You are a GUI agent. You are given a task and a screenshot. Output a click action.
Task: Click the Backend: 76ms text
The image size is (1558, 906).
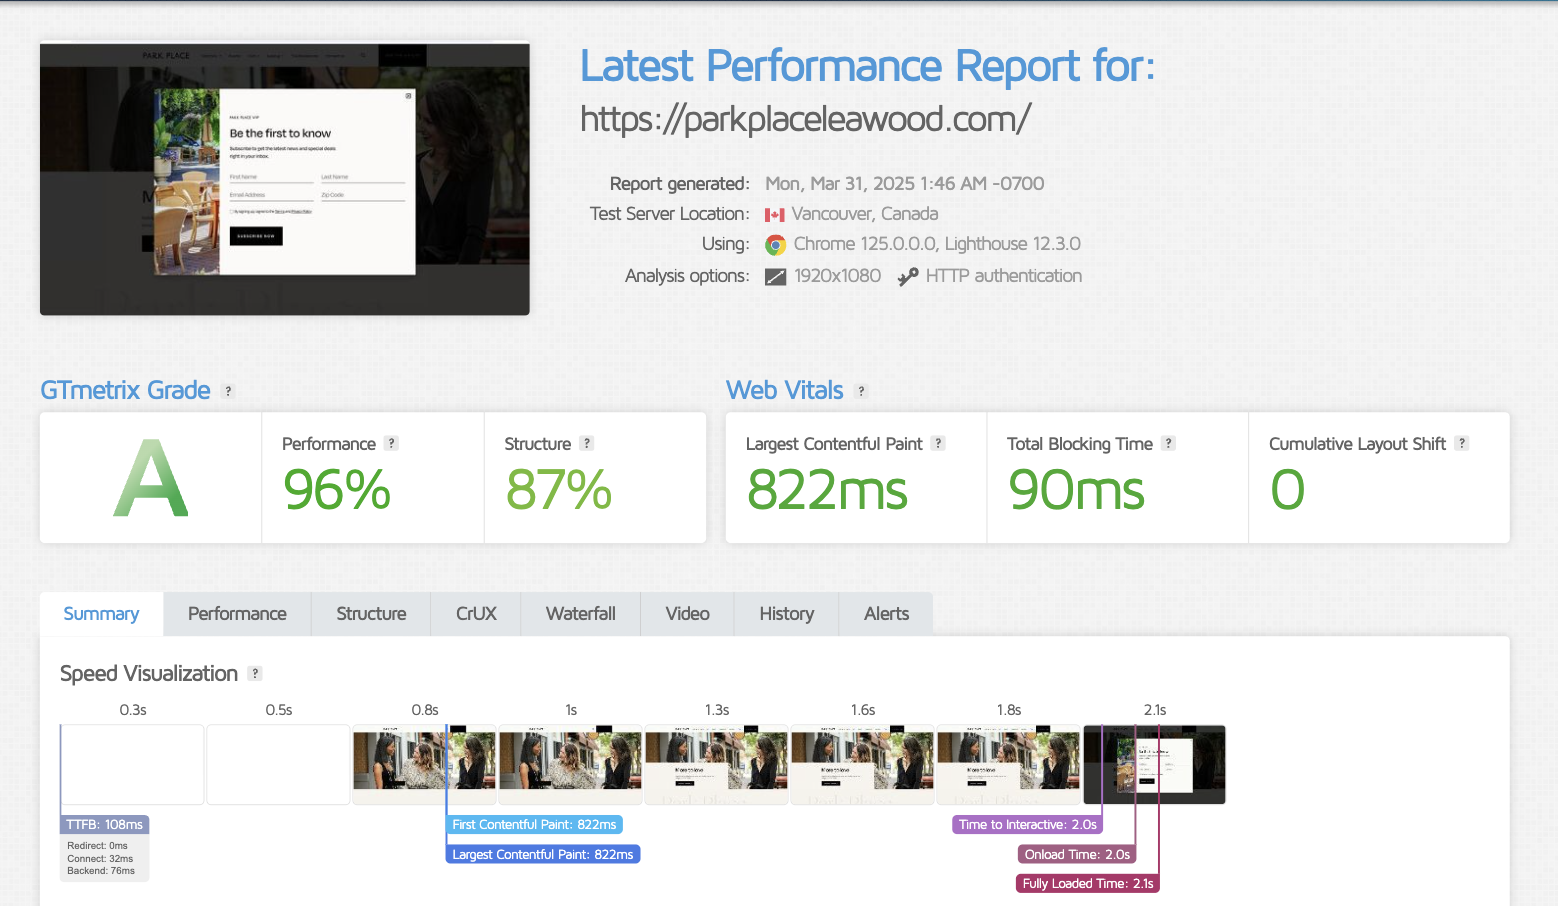click(x=101, y=871)
